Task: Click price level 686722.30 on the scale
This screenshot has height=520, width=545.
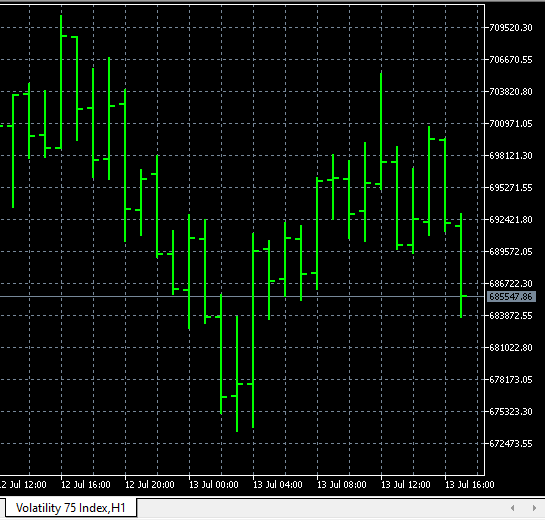Action: [511, 284]
